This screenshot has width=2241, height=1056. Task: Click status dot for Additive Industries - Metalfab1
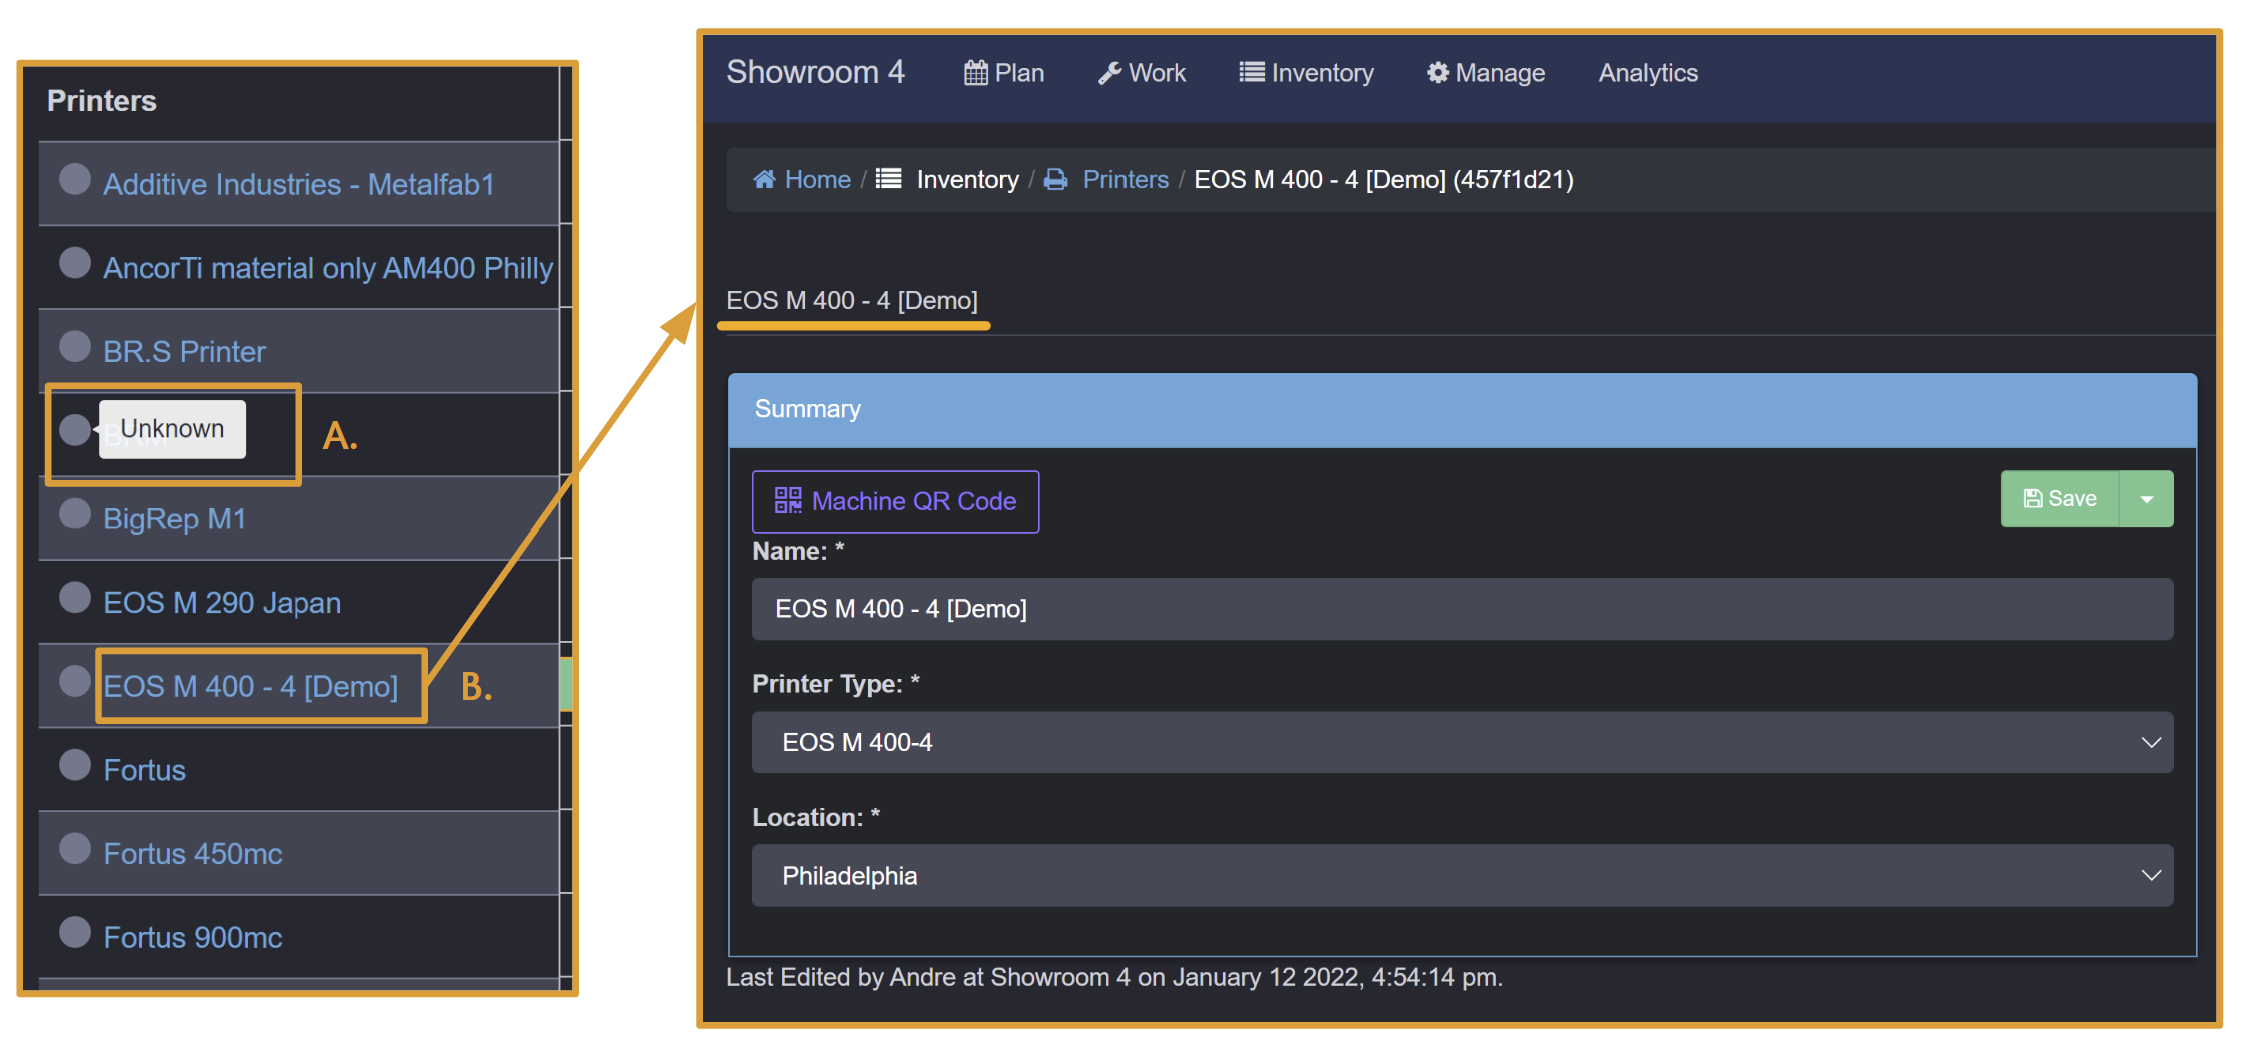point(75,179)
